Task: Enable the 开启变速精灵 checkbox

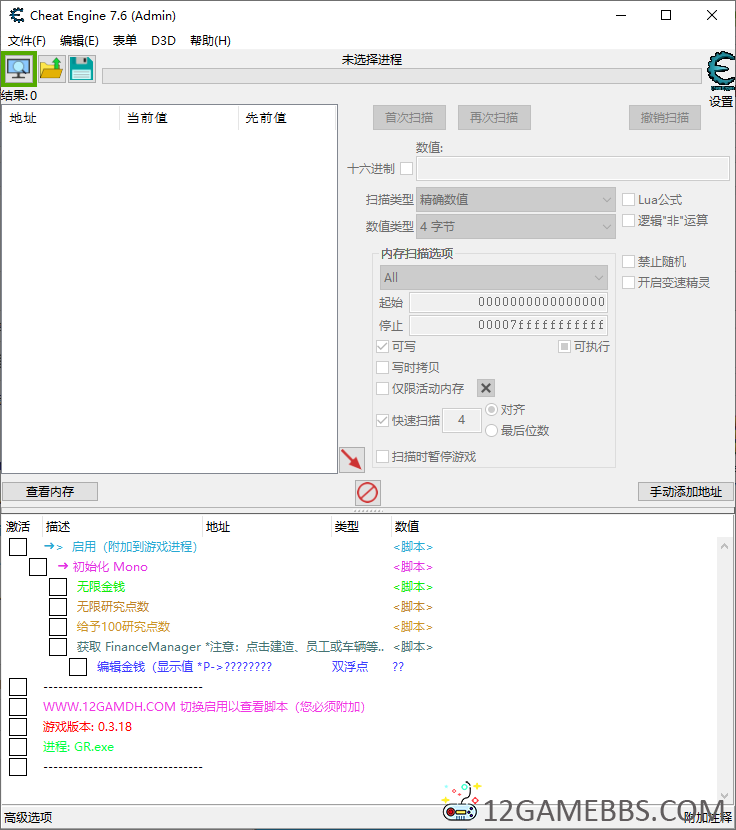Action: pos(629,282)
